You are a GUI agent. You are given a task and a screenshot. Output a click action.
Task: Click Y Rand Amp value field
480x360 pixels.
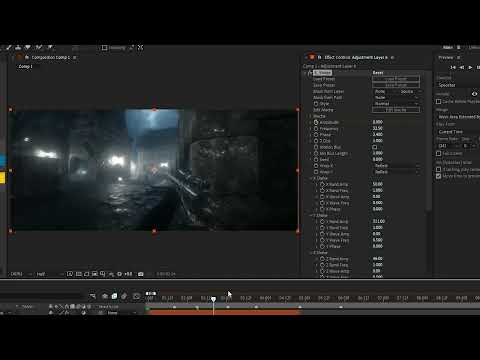point(379,222)
